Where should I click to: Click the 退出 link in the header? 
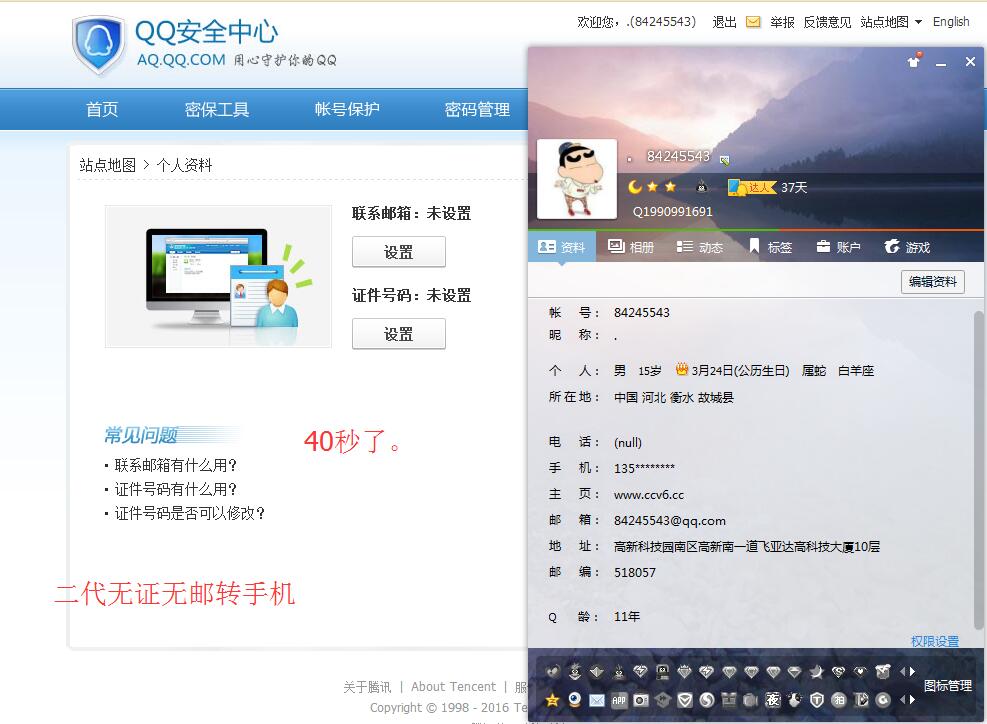coord(724,22)
